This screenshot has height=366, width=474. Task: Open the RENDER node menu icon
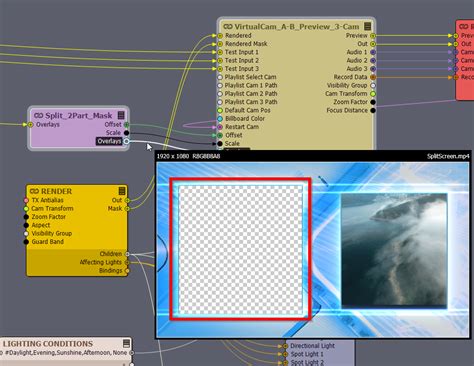[122, 191]
